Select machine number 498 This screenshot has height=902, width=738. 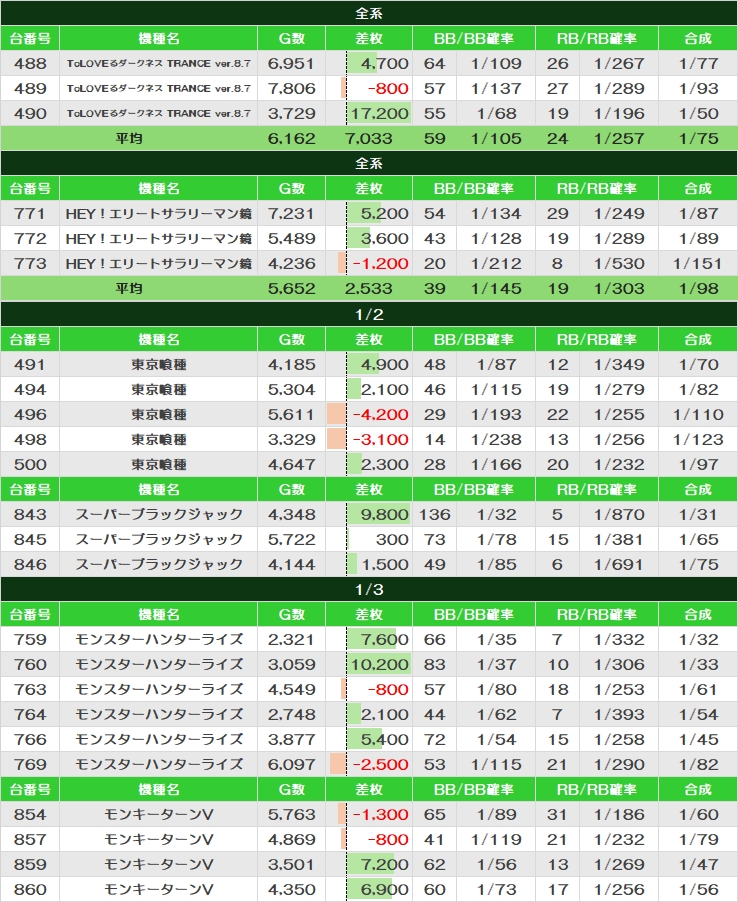(x=30, y=439)
